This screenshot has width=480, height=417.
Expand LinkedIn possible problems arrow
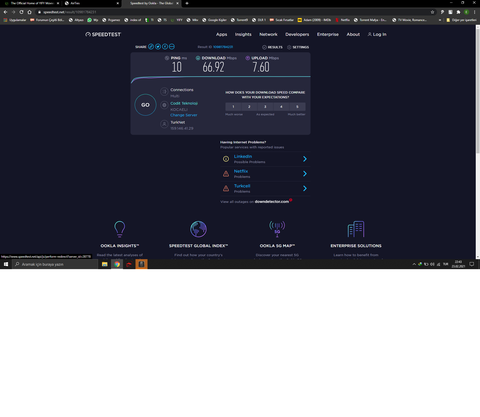305,159
